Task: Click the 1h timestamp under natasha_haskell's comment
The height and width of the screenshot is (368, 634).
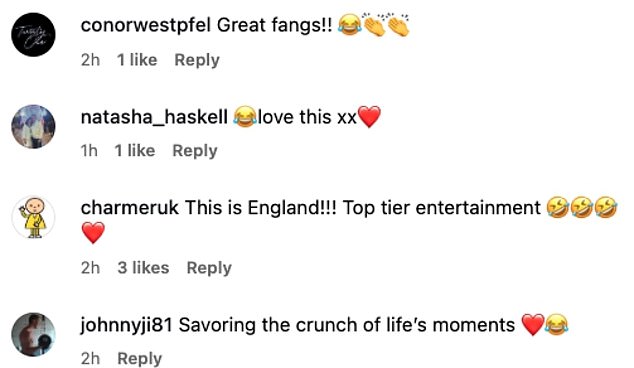Action: 89,151
